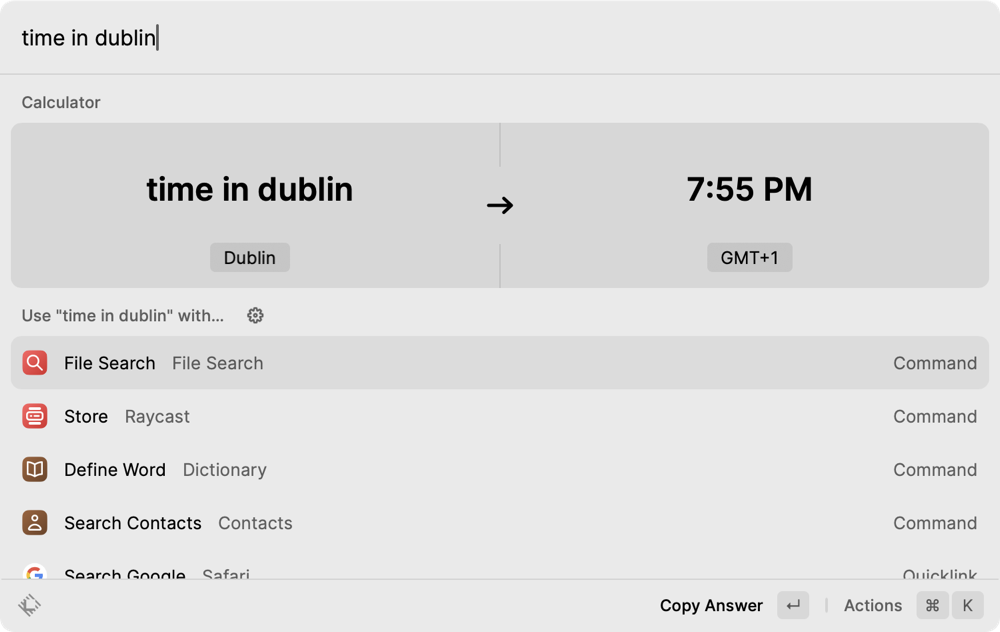
Task: Click the K key badge
Action: click(x=967, y=605)
